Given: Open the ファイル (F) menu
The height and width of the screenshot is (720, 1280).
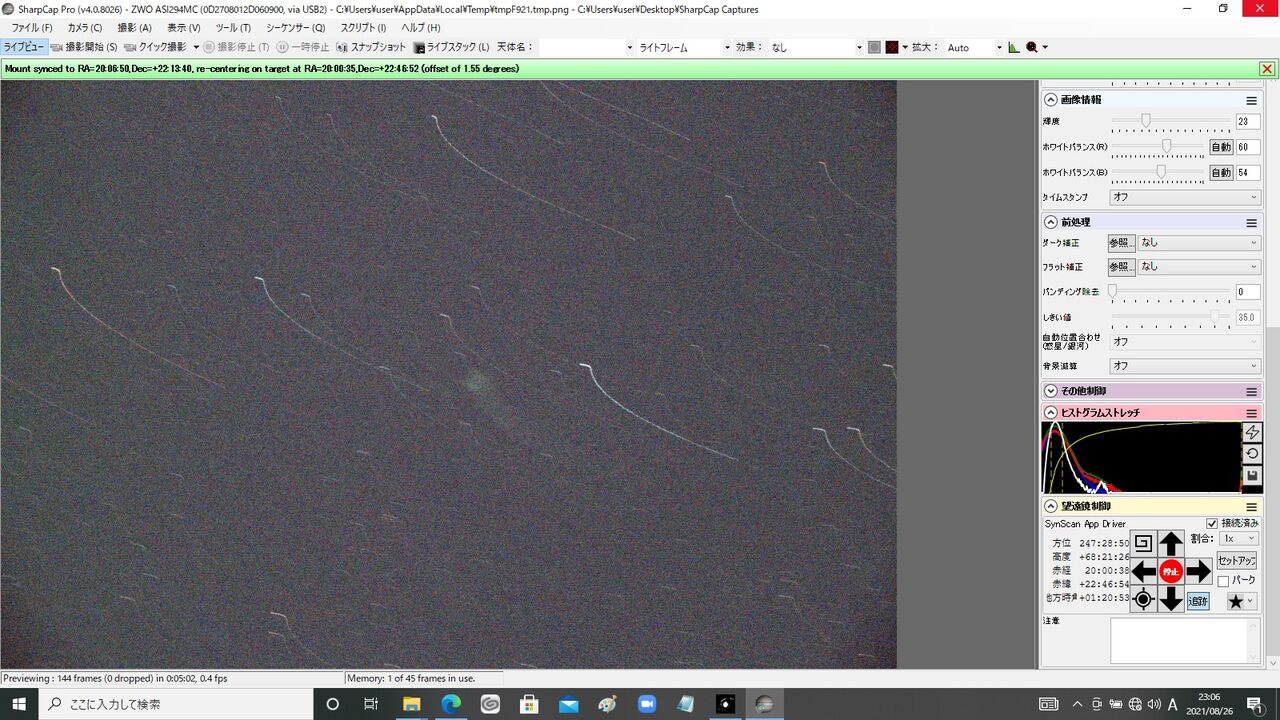Looking at the screenshot, I should pyautogui.click(x=32, y=28).
